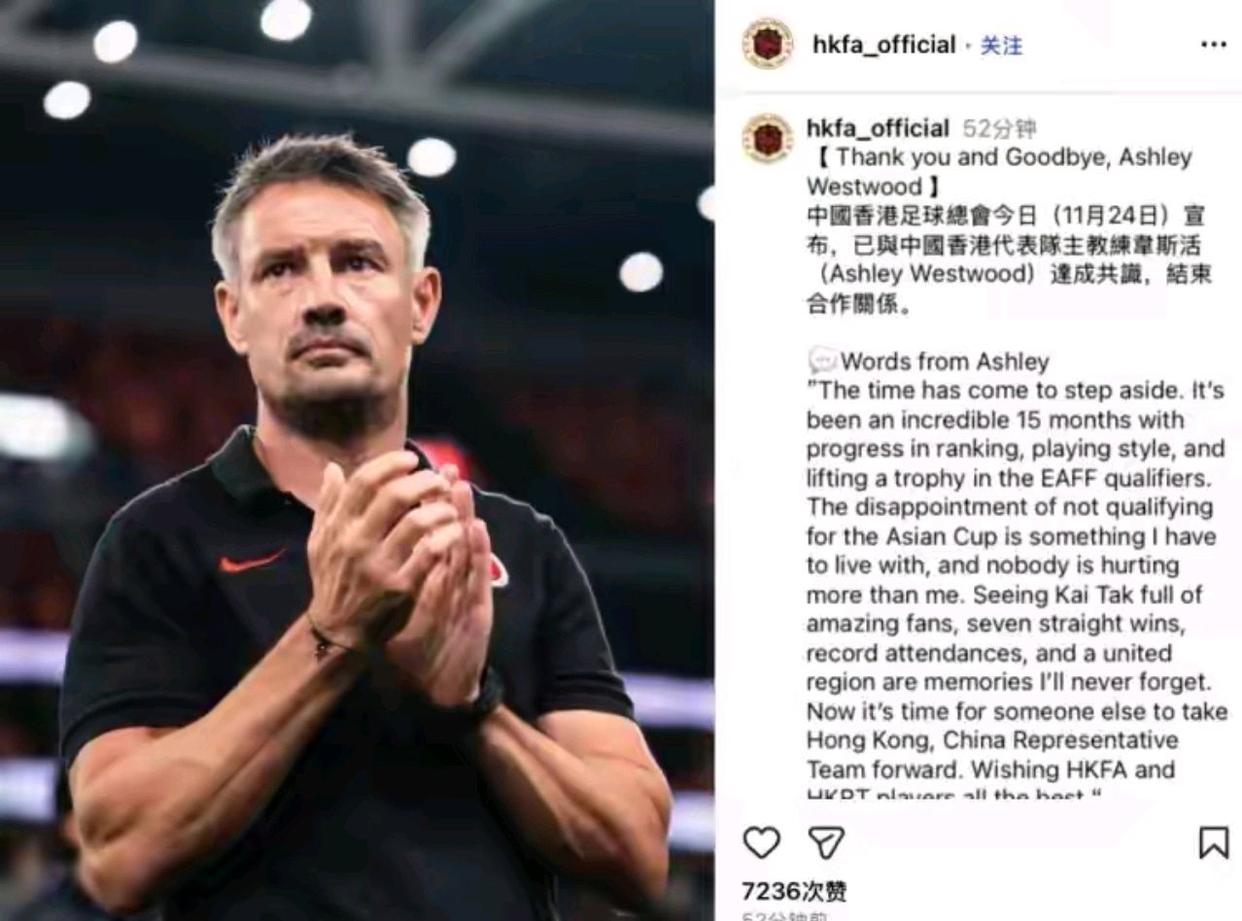Image resolution: width=1242 pixels, height=921 pixels.
Task: Open hkfa_official avatar beside the caption
Action: [x=767, y=138]
